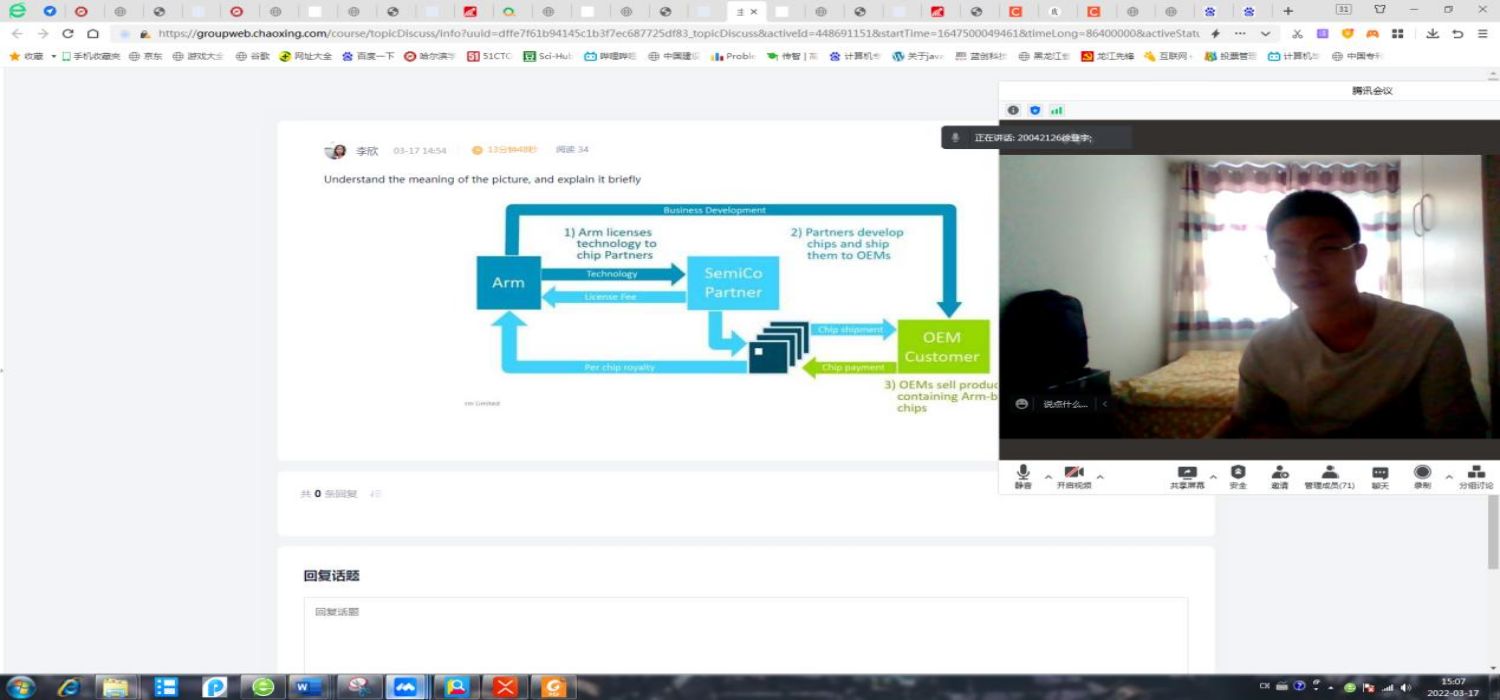Viewport: 1500px width, 700px height.
Task: Toggle the microphone mute (静音) button
Action: 1023,474
